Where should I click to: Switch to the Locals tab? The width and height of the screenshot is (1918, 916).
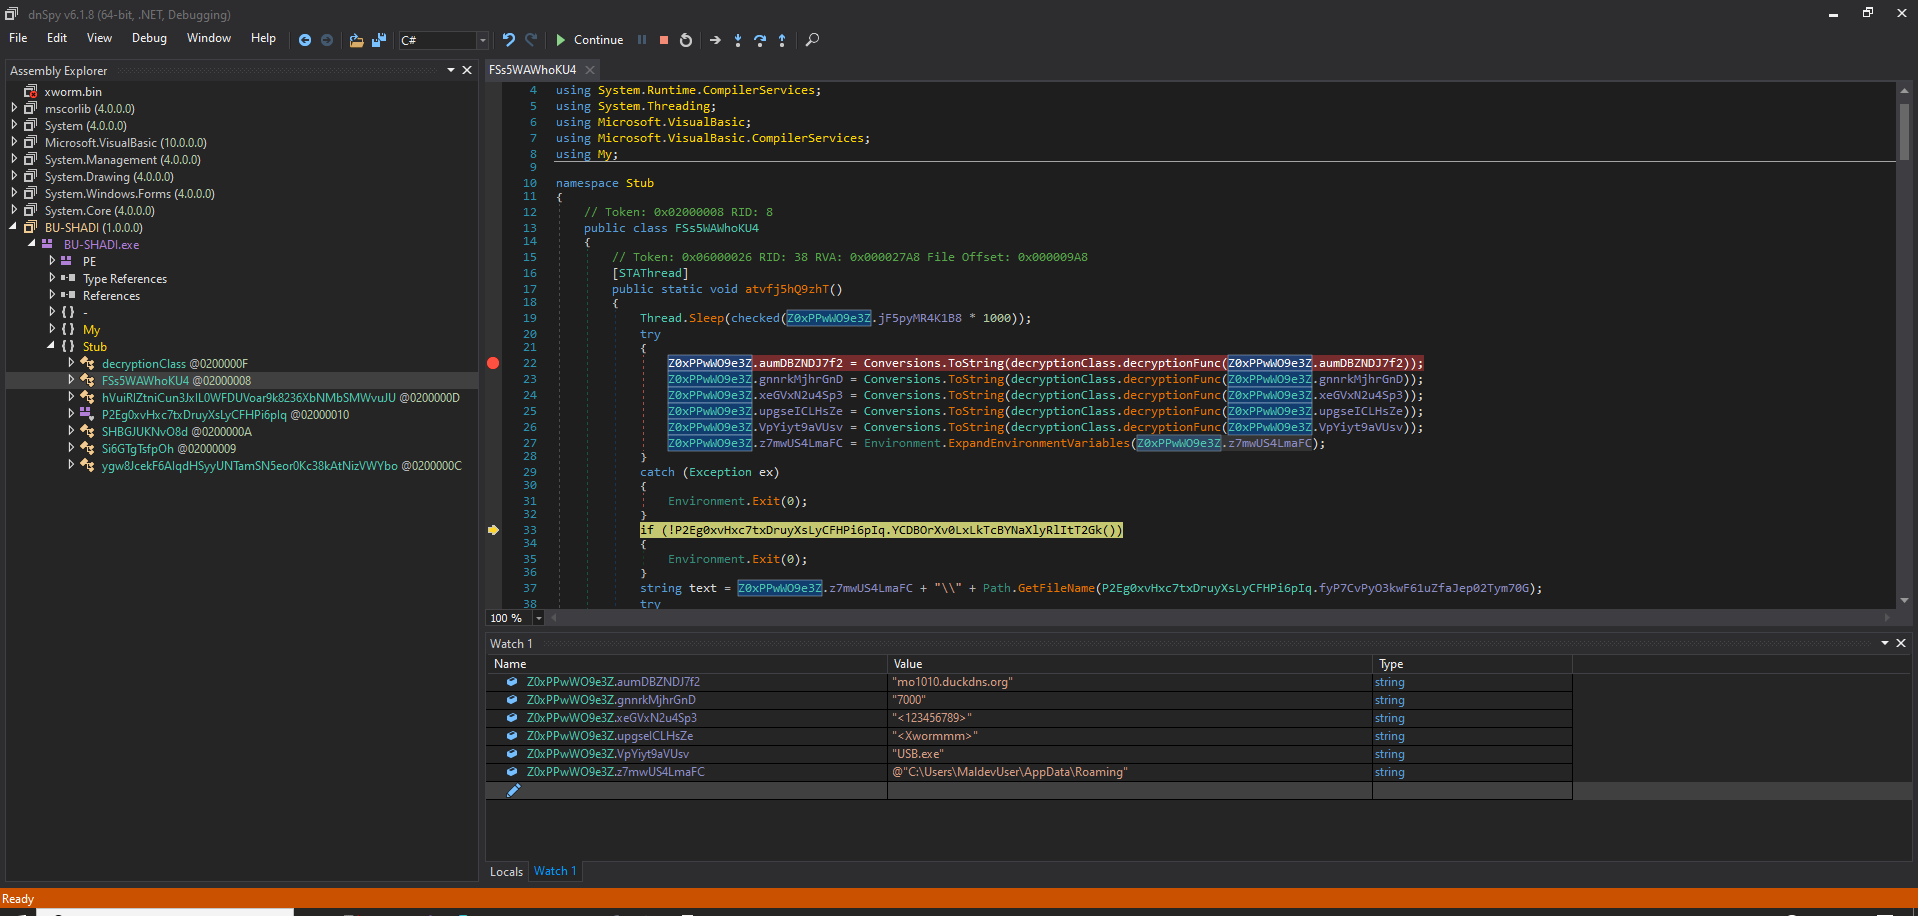point(506,872)
